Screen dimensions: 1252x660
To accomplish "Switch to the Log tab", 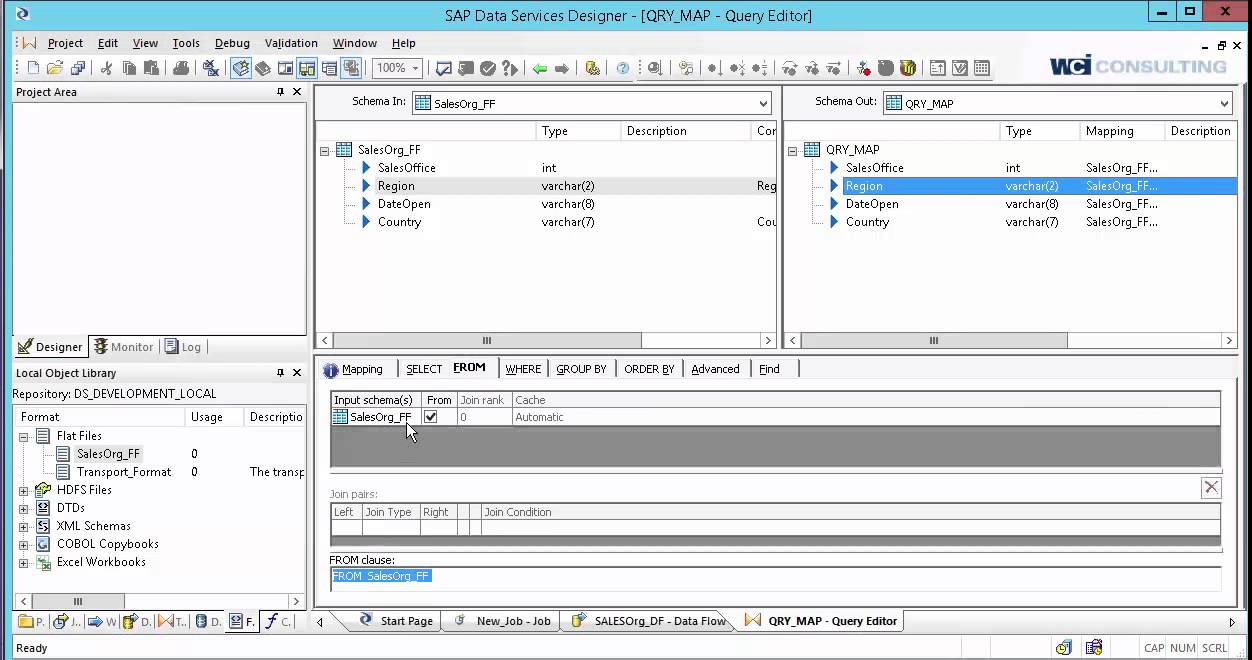I will tap(183, 347).
